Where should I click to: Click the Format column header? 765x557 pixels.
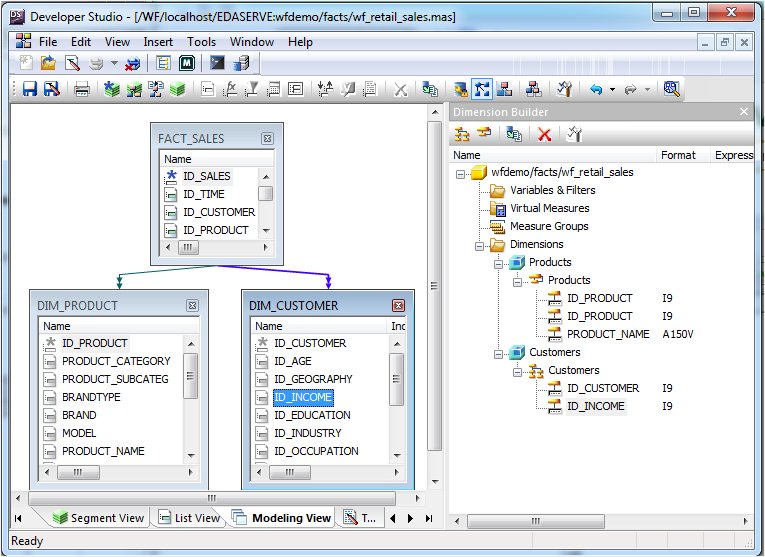click(678, 155)
